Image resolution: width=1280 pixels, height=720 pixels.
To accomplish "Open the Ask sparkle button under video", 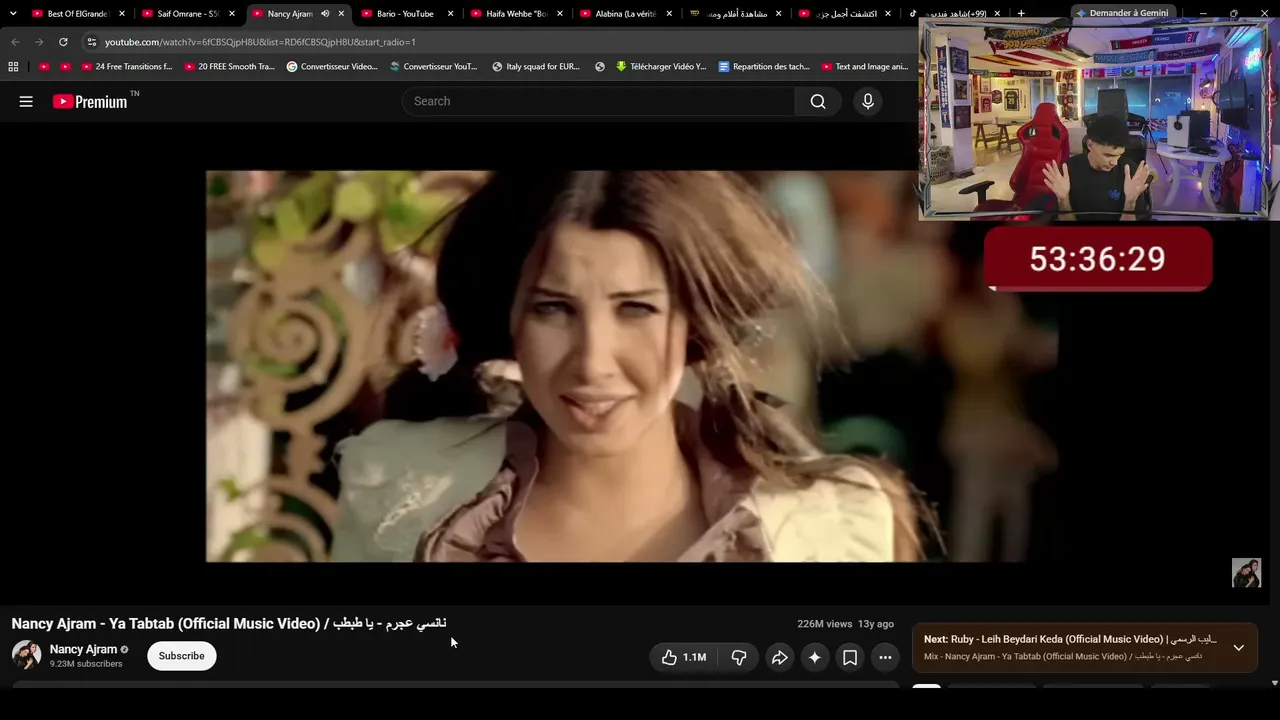I will (815, 657).
